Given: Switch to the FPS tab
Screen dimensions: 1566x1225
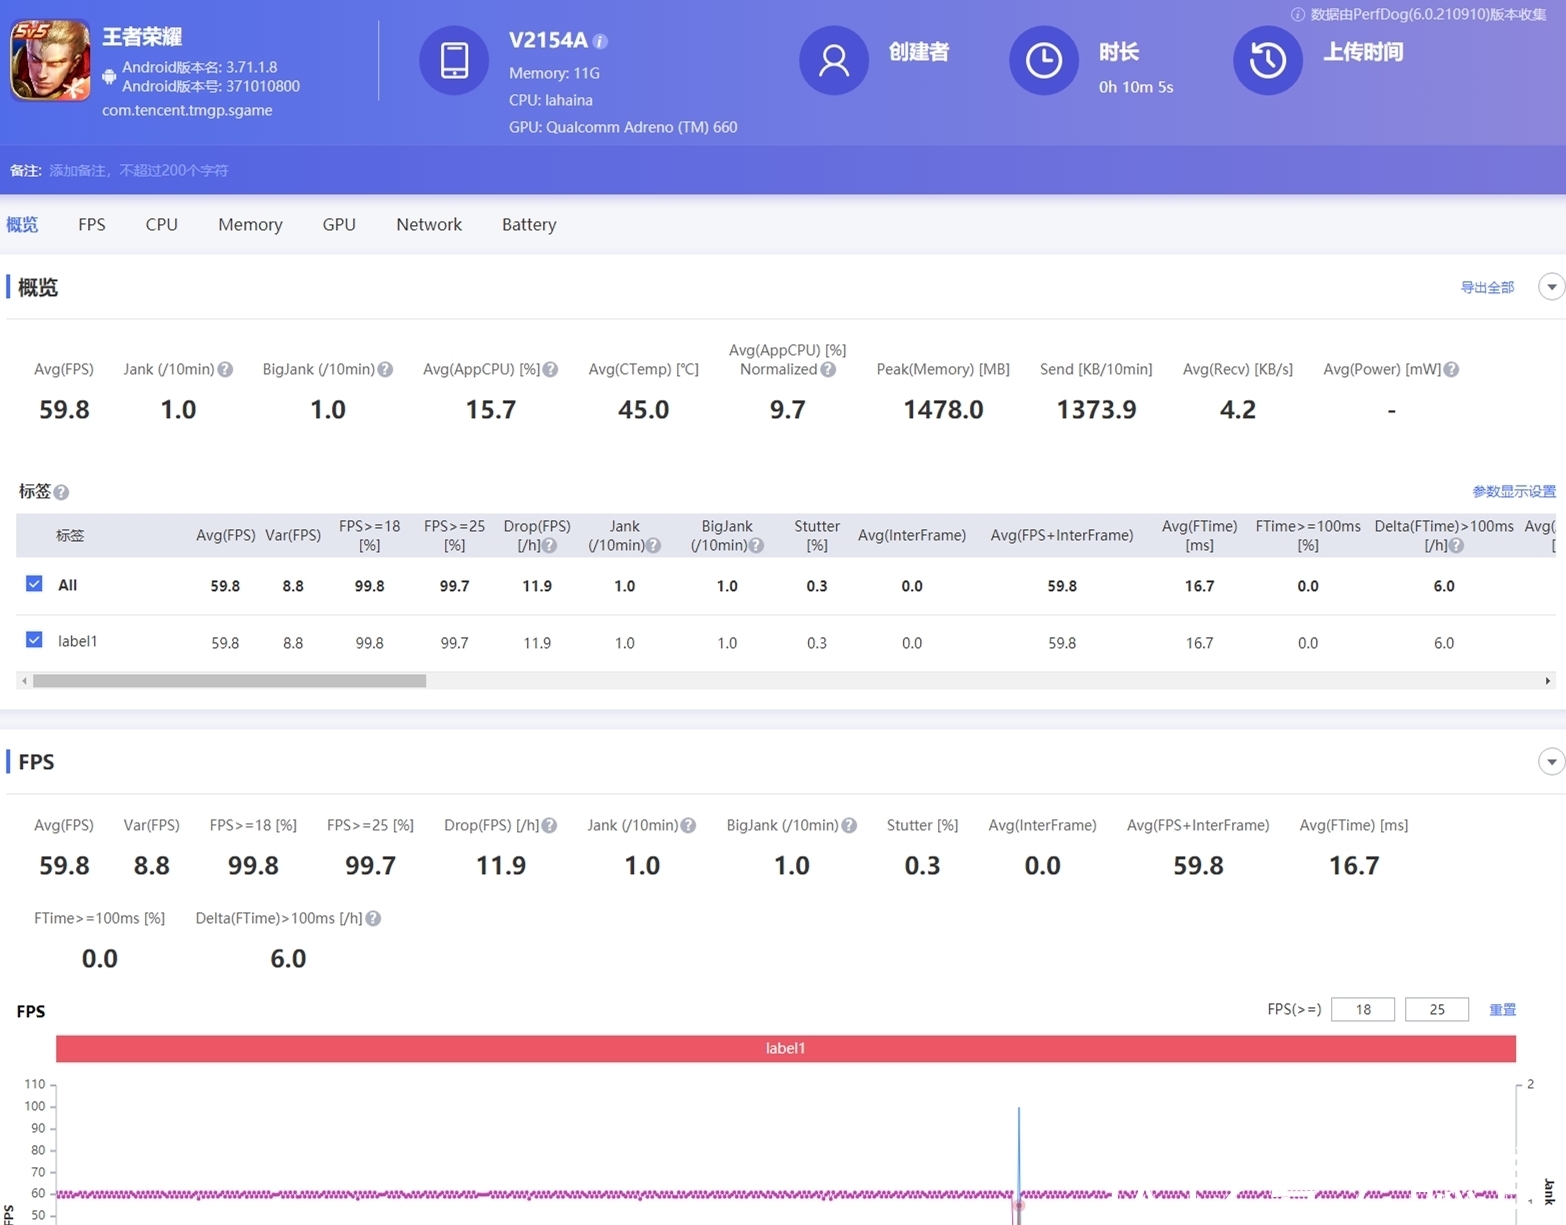Looking at the screenshot, I should pos(92,224).
